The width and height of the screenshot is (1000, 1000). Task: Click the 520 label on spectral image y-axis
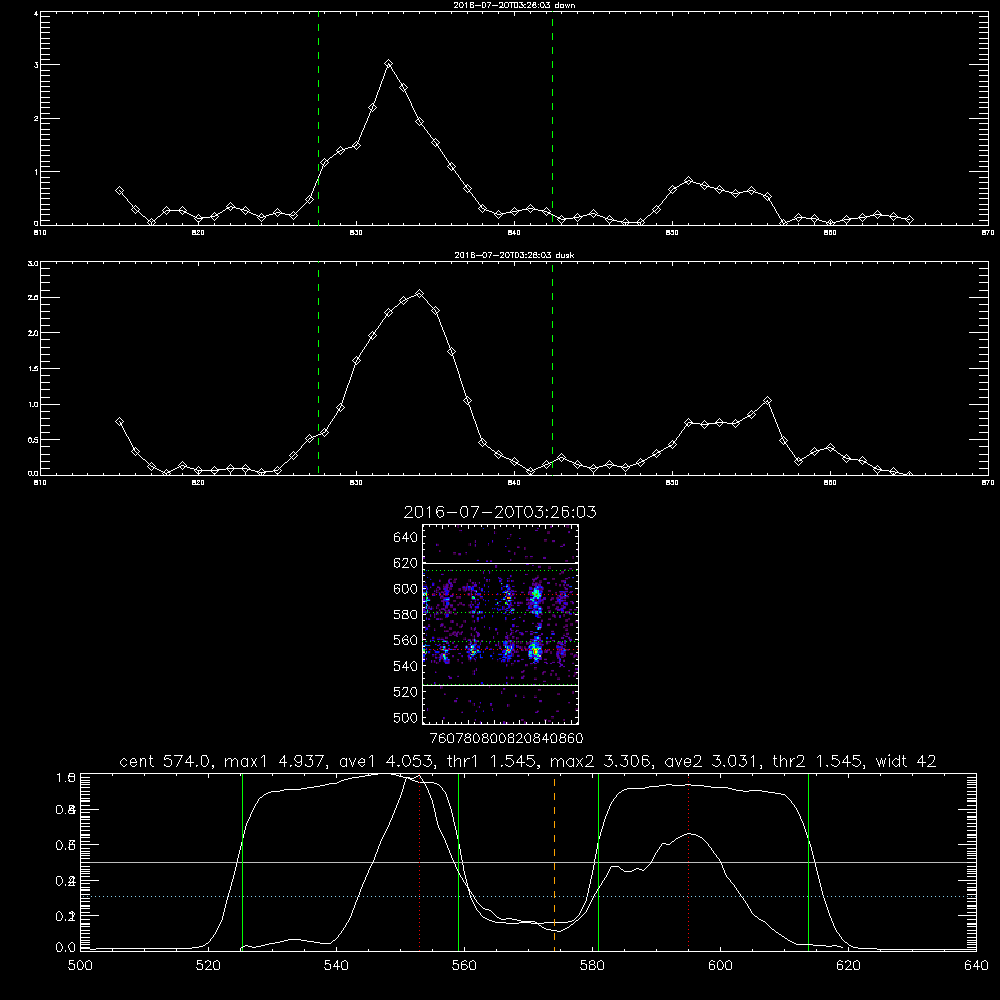tap(406, 692)
